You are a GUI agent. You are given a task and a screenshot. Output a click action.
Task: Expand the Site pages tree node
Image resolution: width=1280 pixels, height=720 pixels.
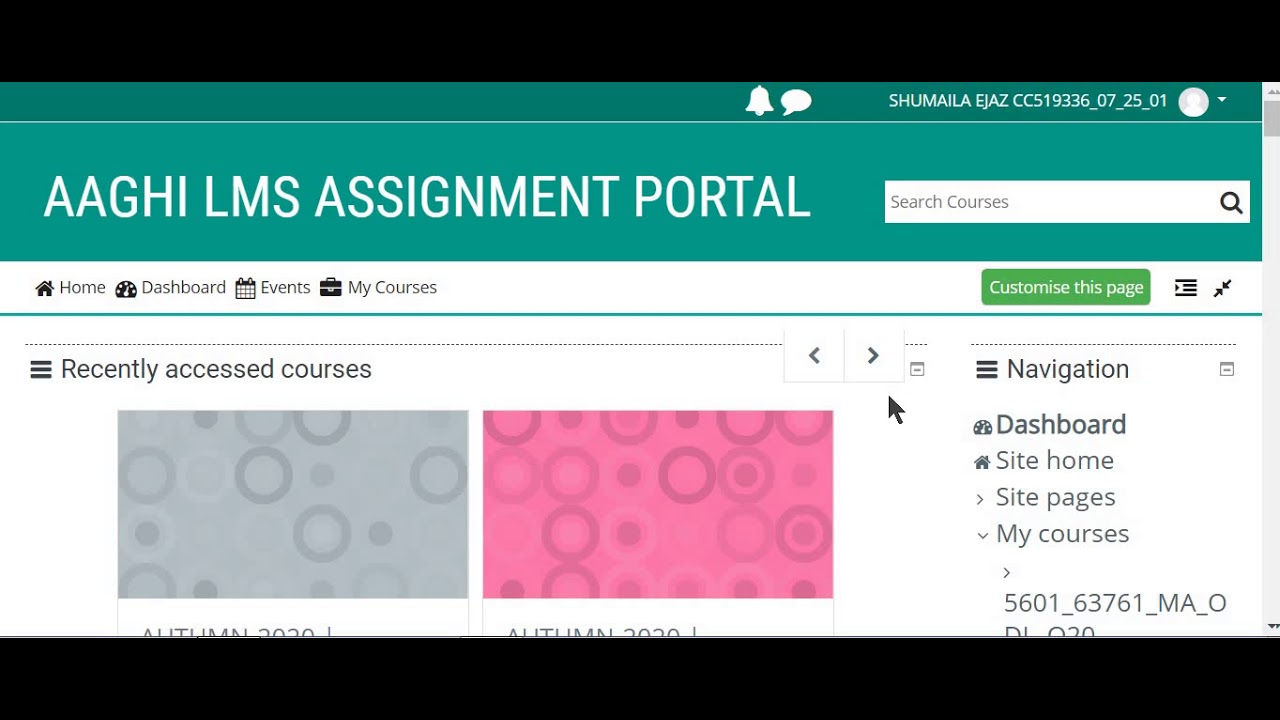pos(980,498)
